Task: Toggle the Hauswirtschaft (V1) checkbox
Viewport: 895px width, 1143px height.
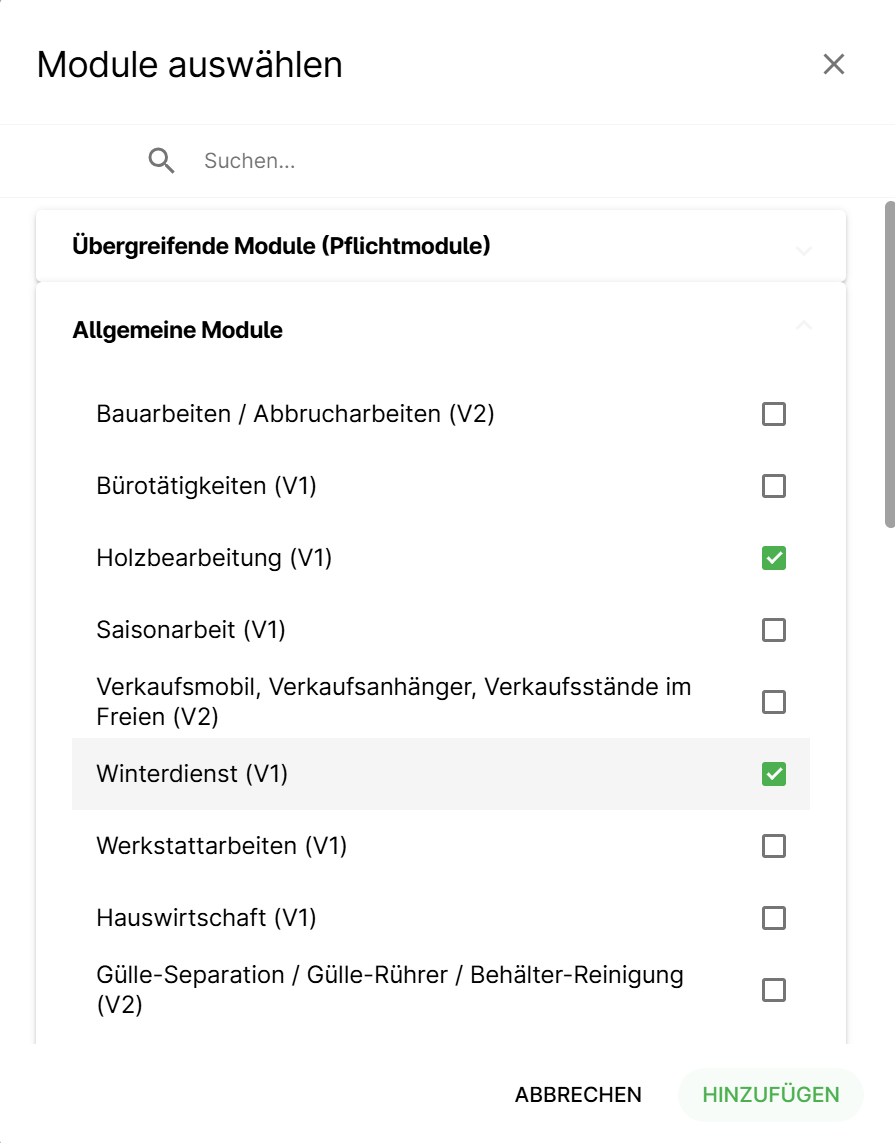Action: [x=774, y=918]
